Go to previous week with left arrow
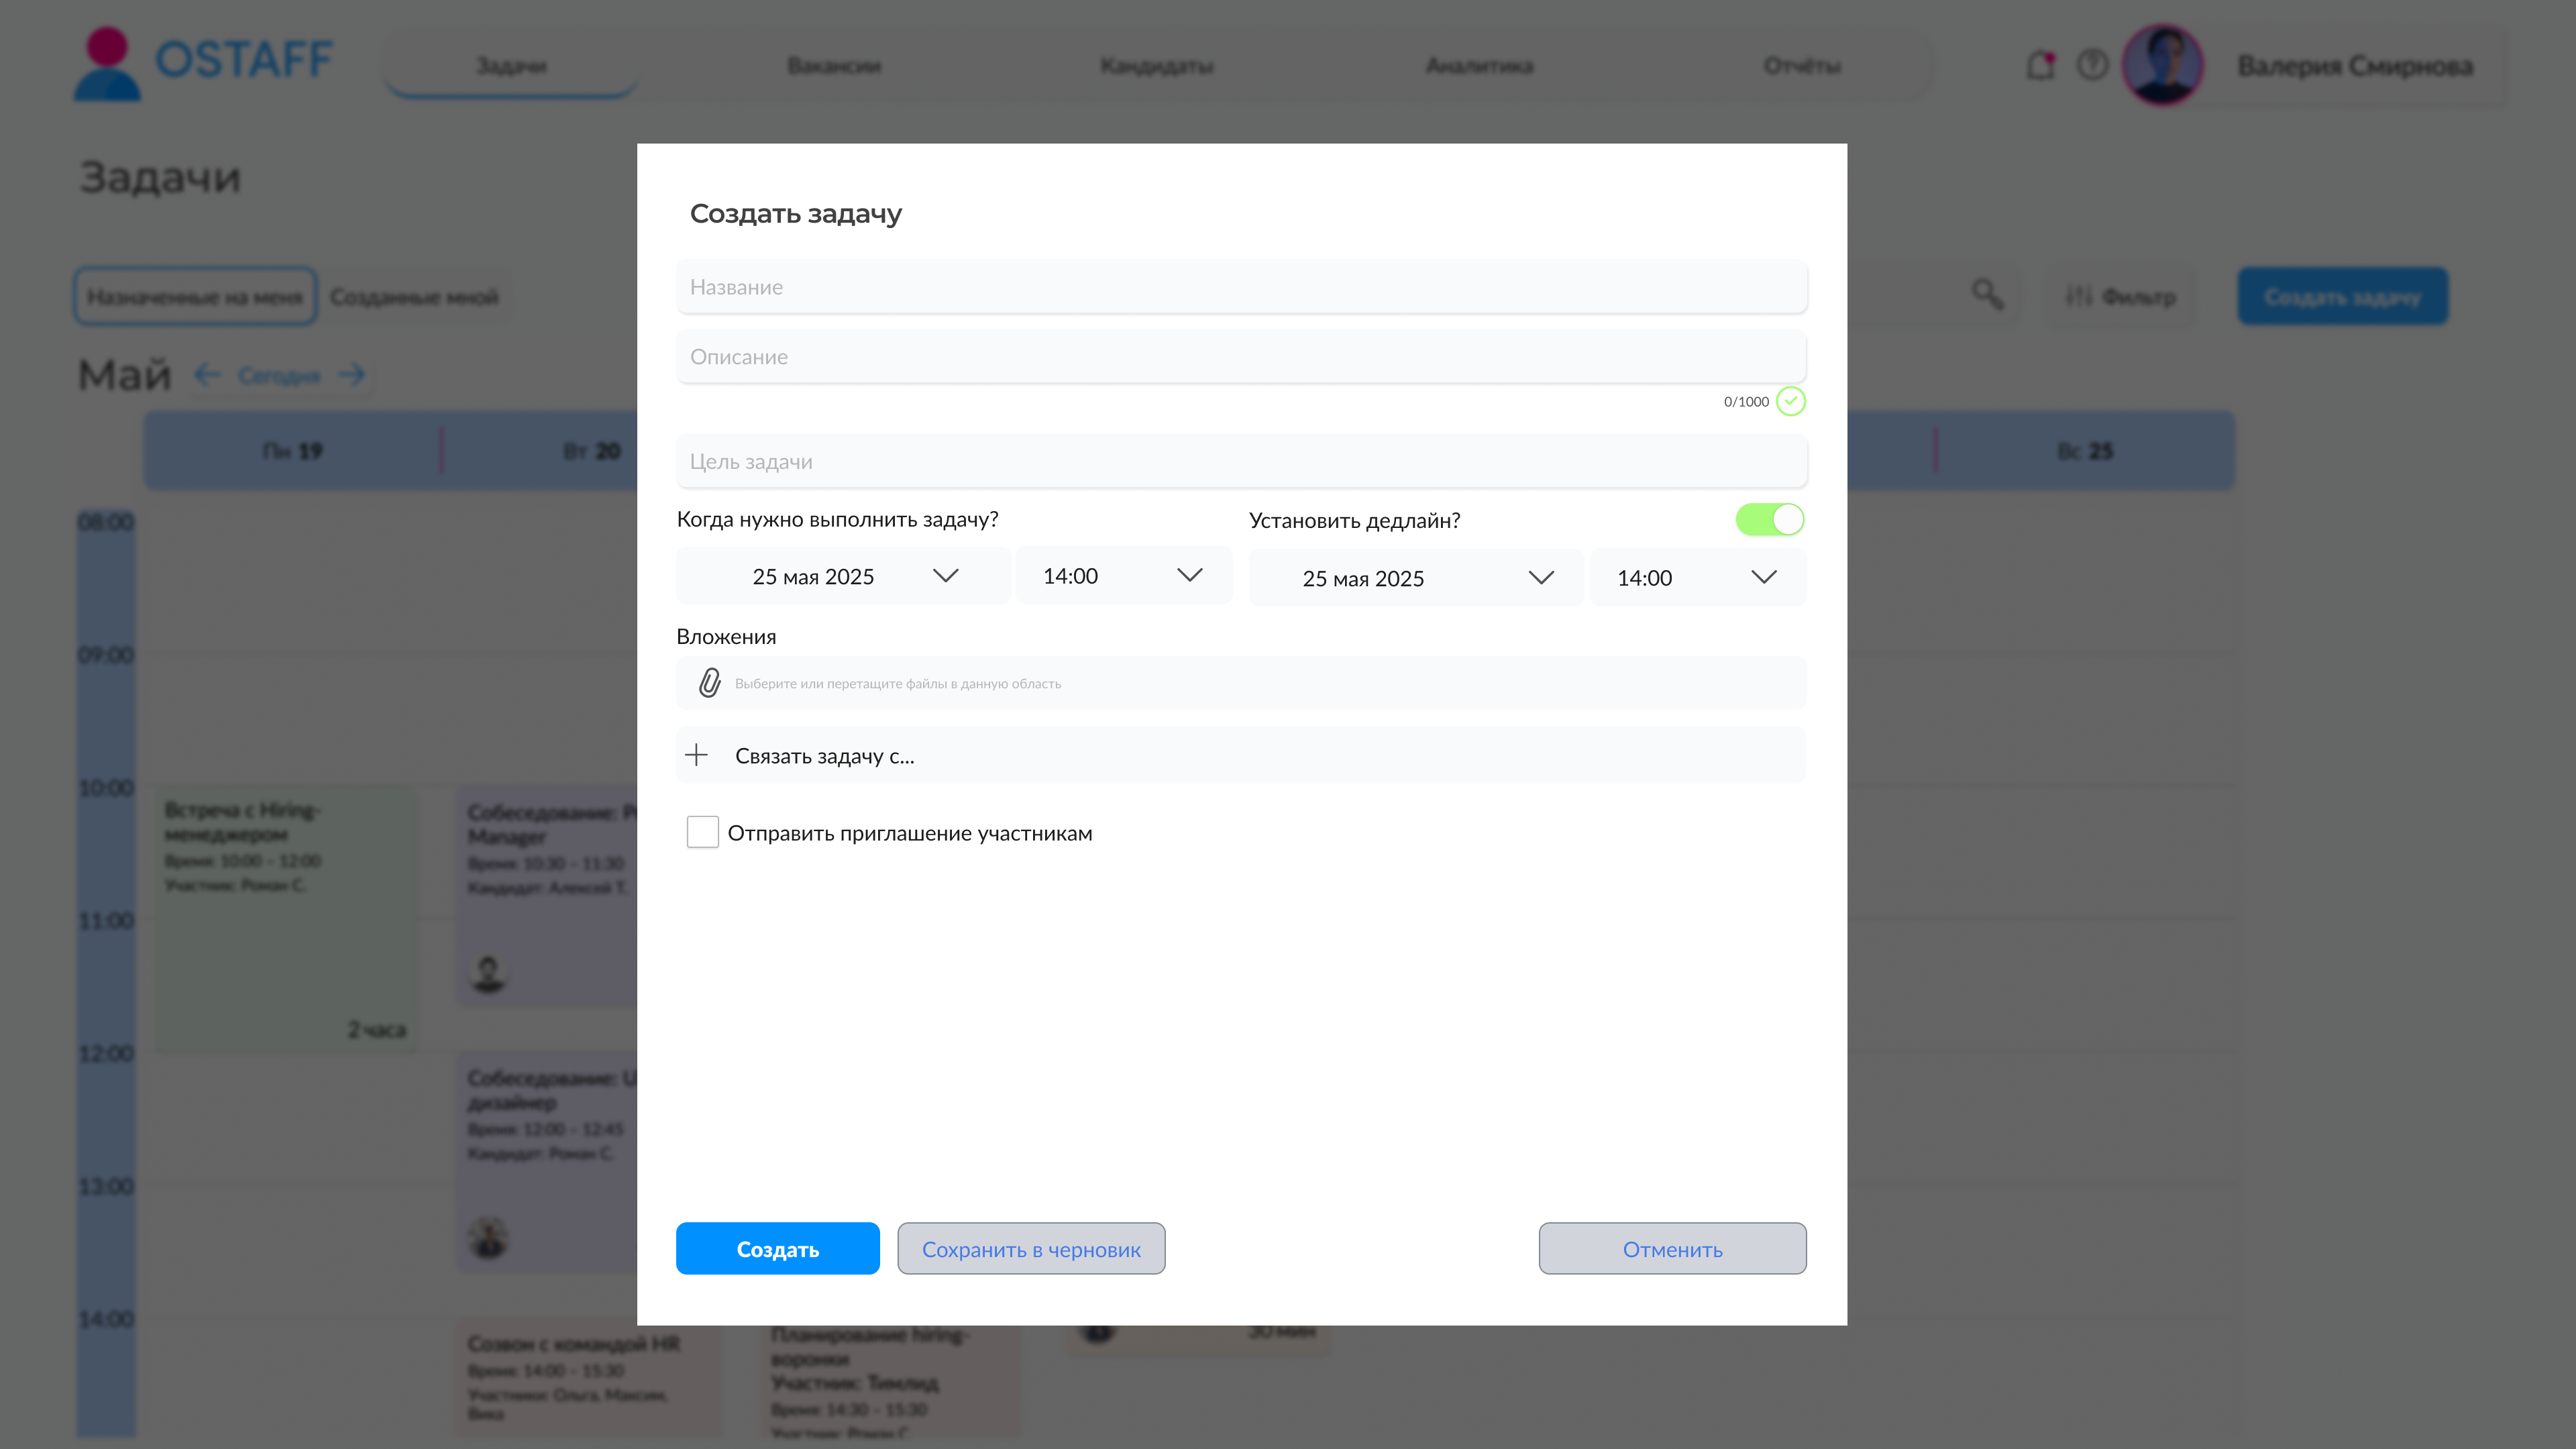The image size is (2576, 1449). (207, 375)
